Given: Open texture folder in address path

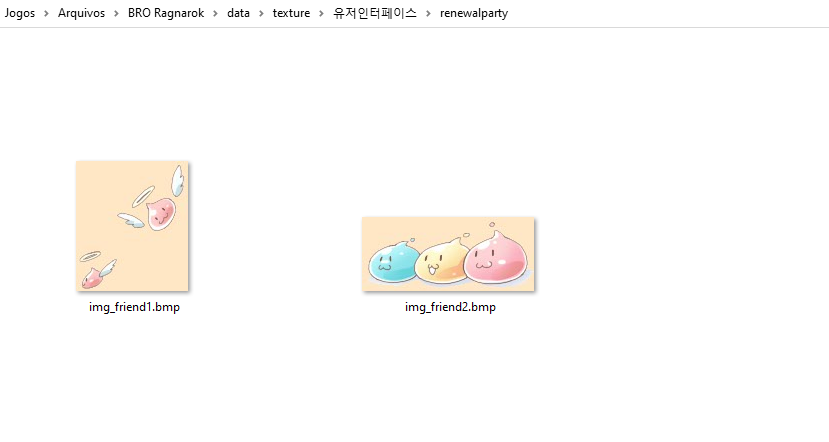Looking at the screenshot, I should coord(291,13).
